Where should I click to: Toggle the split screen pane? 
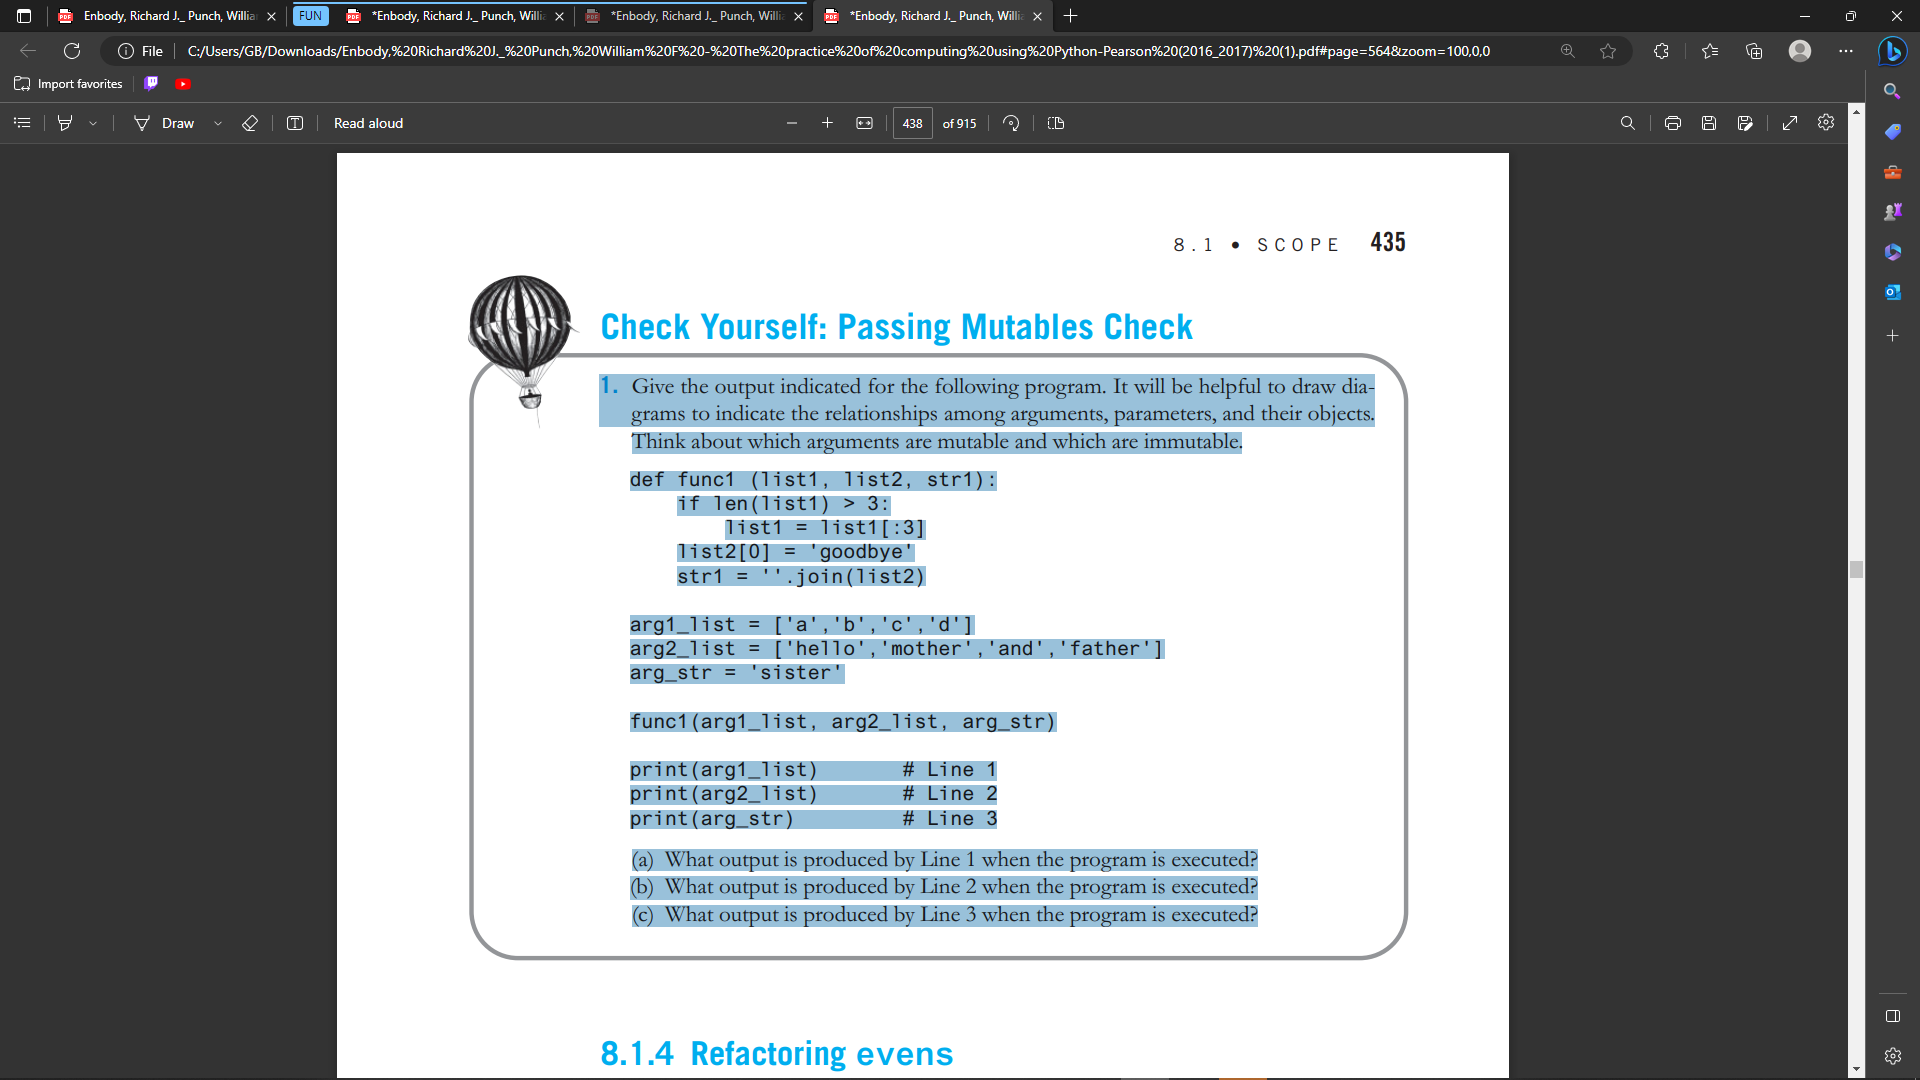coord(1893,1016)
